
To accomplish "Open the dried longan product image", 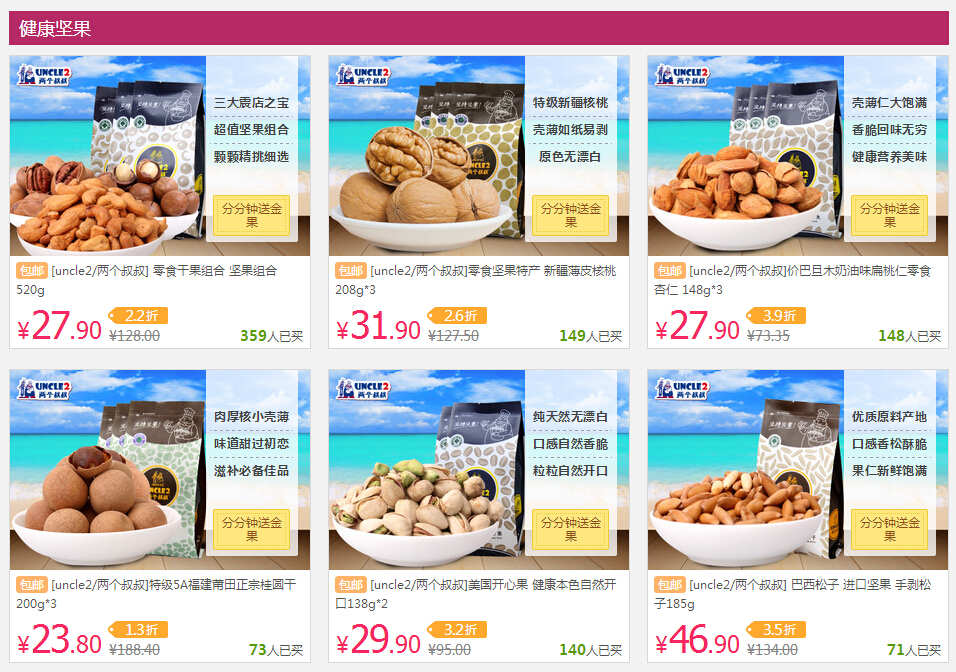I will [160, 470].
